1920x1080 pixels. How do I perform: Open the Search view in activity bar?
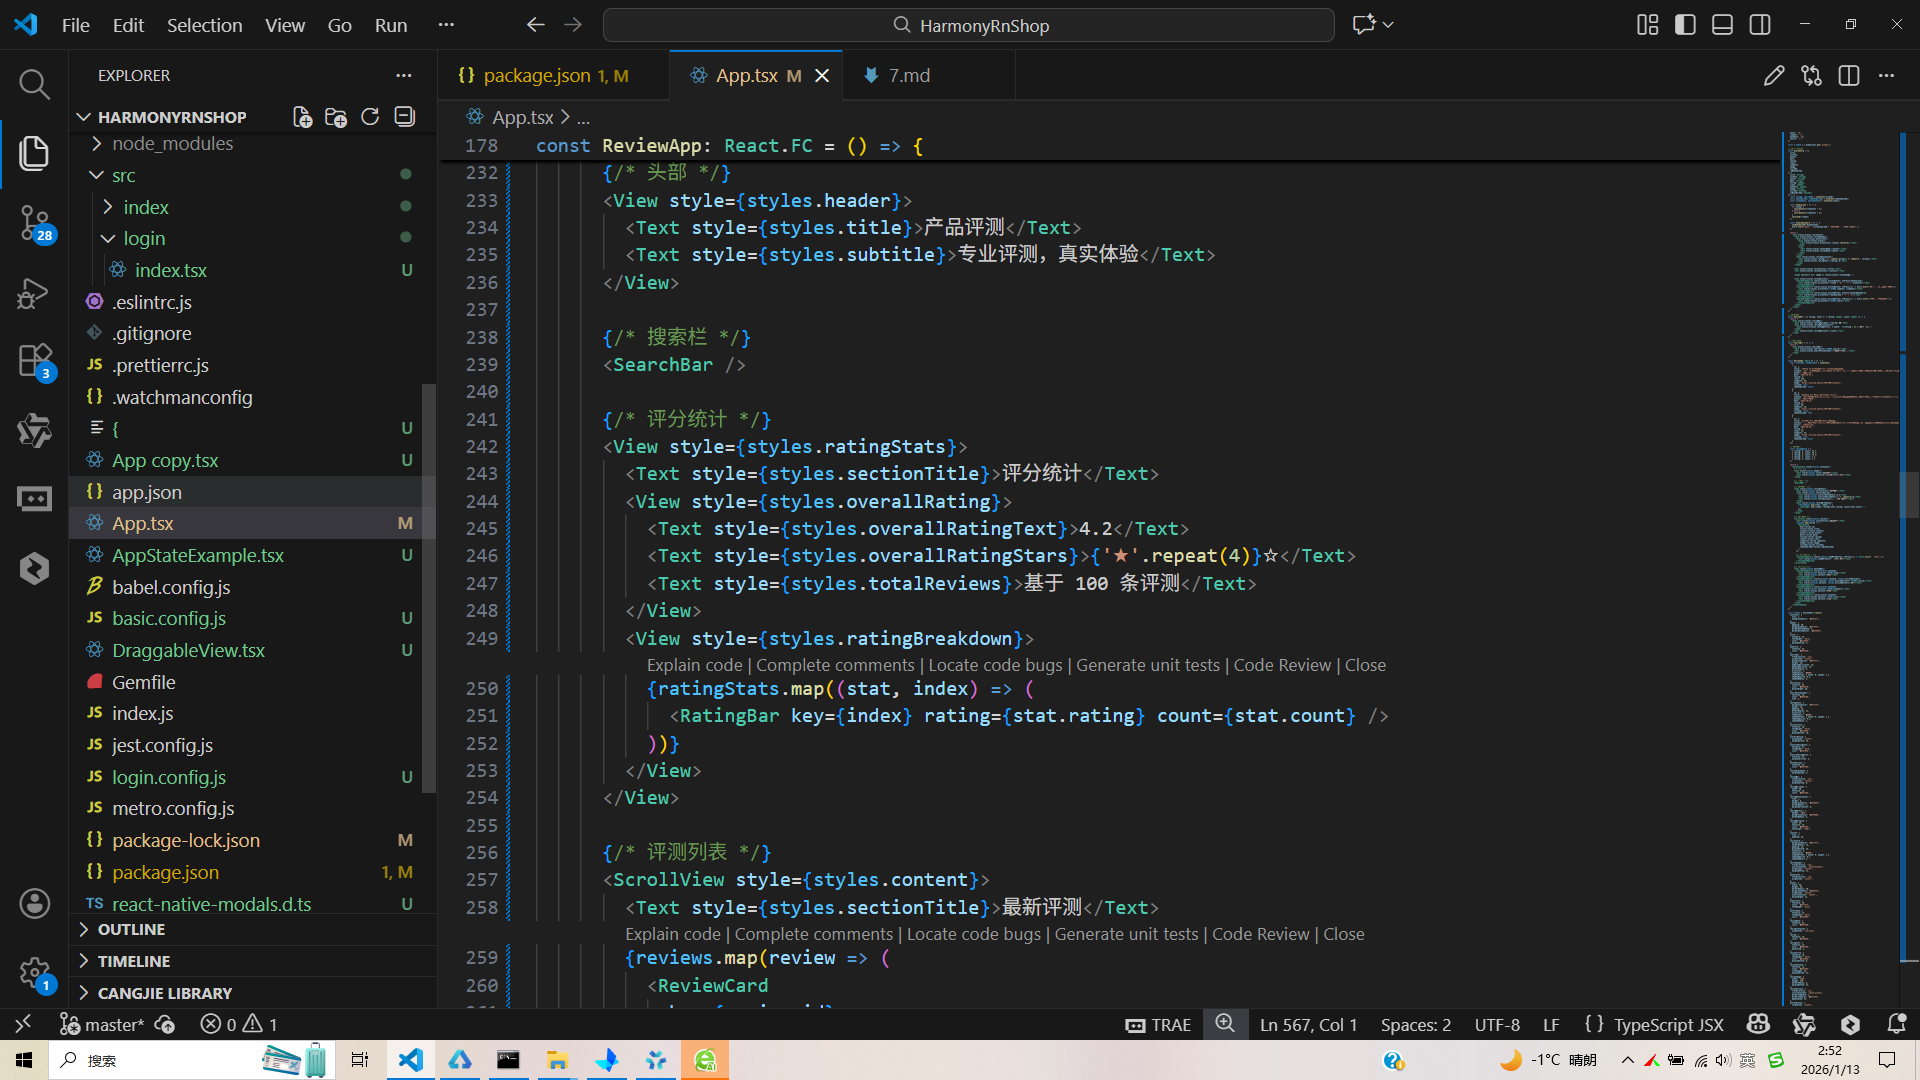coord(34,84)
